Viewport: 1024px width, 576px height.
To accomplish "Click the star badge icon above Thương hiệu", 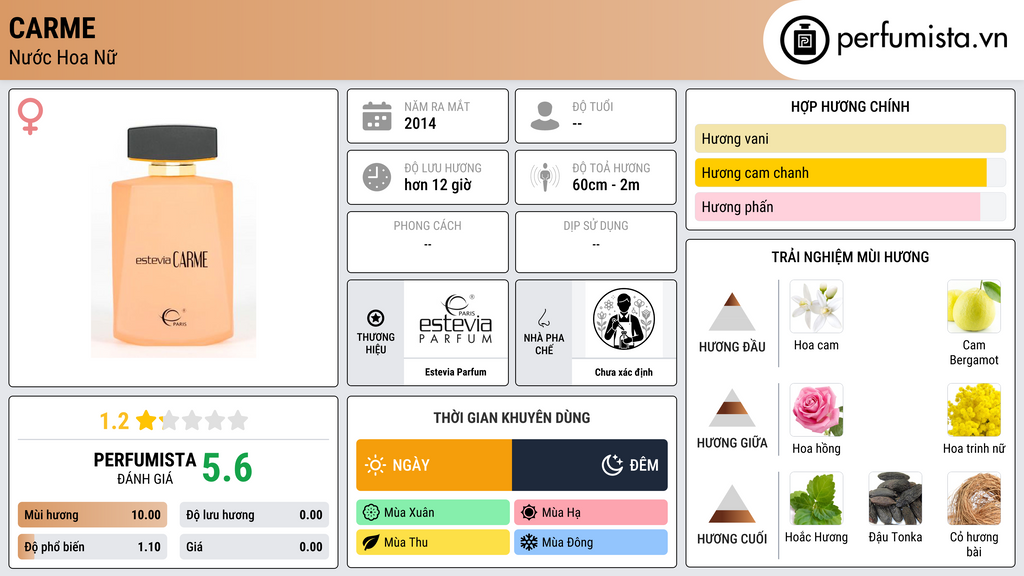I will coord(376,318).
